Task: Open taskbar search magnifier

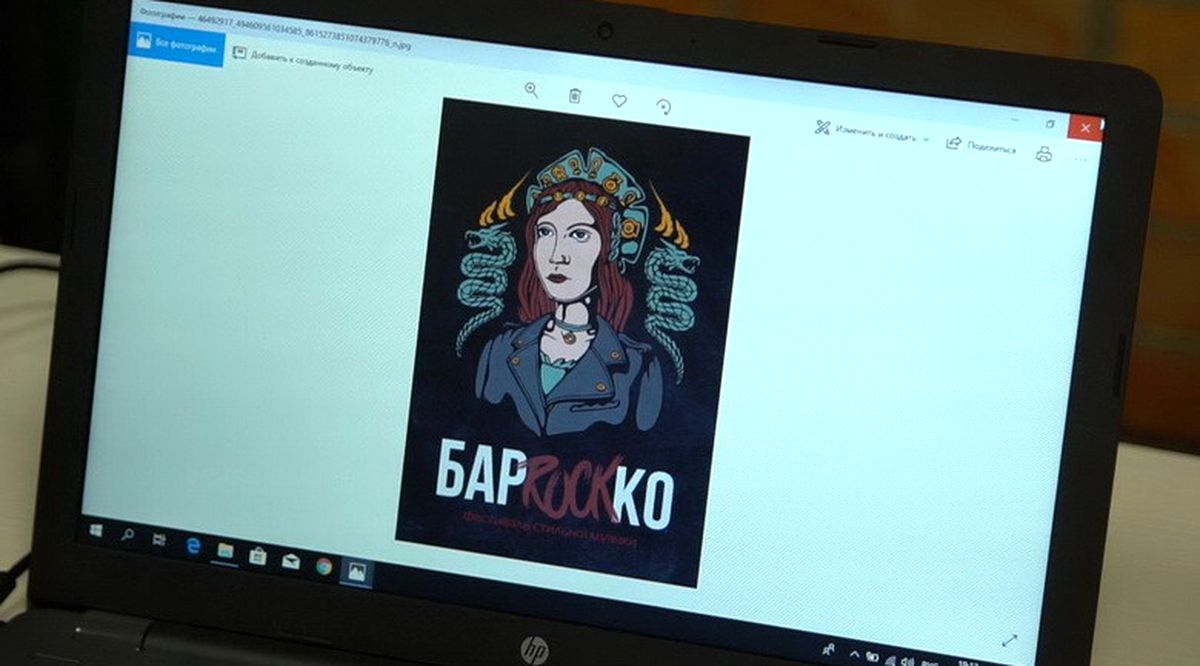Action: (127, 536)
